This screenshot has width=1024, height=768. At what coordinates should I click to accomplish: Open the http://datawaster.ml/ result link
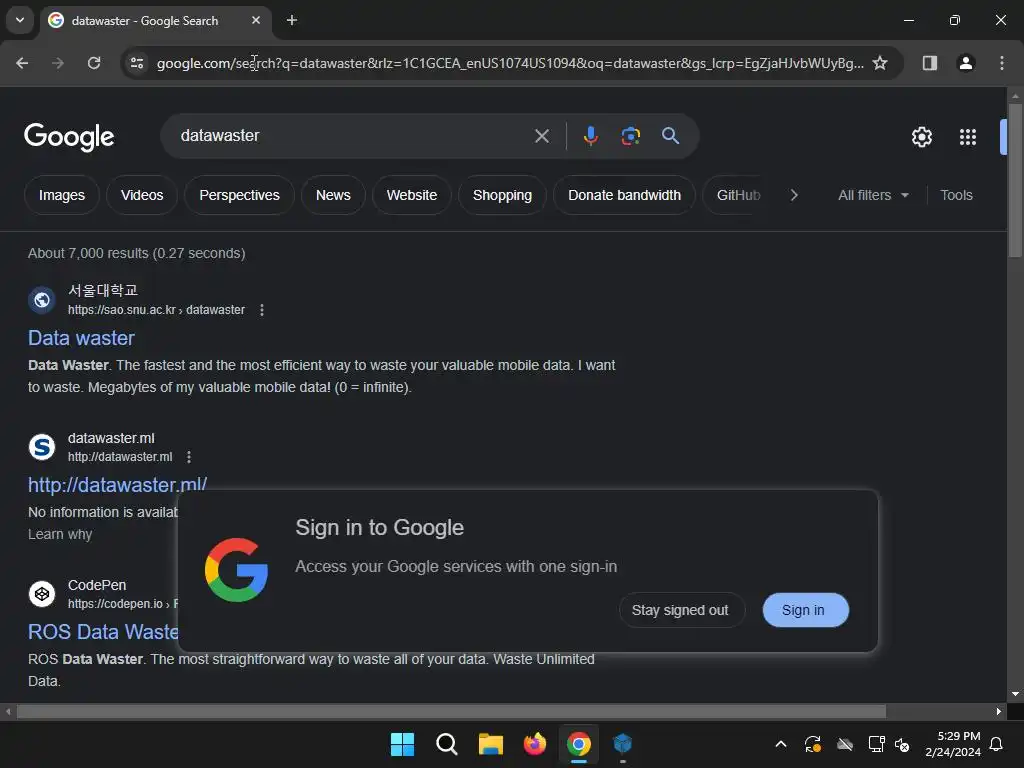pos(118,485)
